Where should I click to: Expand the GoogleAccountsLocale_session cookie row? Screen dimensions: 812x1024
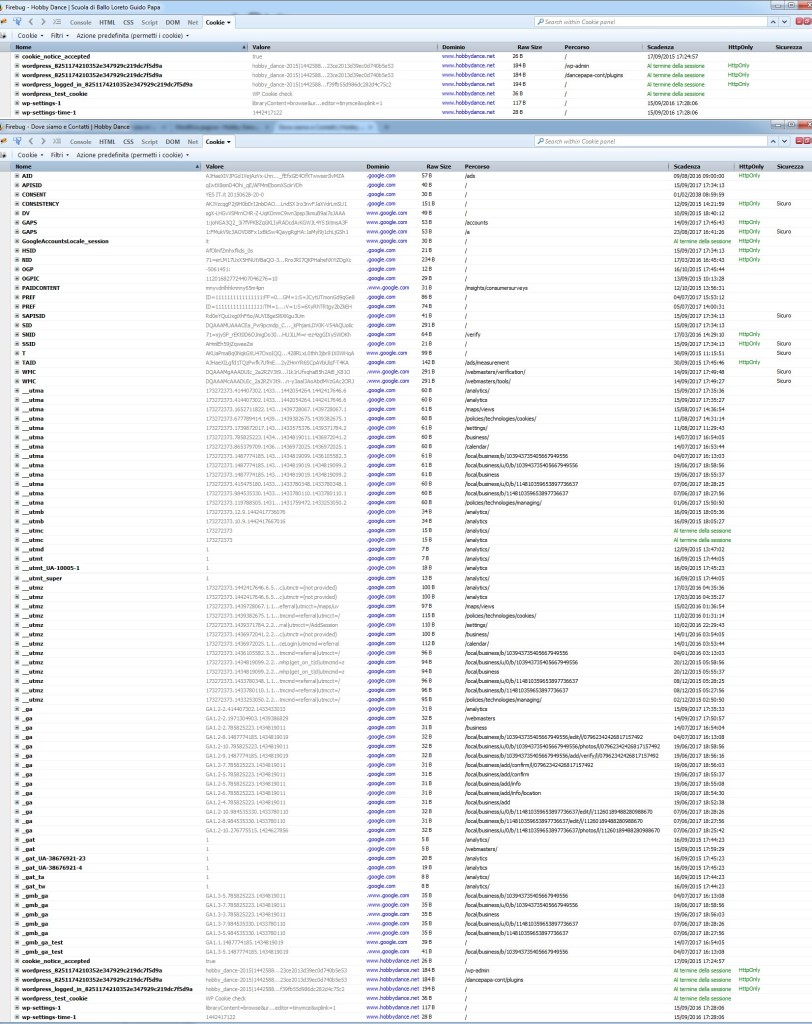[x=17, y=242]
